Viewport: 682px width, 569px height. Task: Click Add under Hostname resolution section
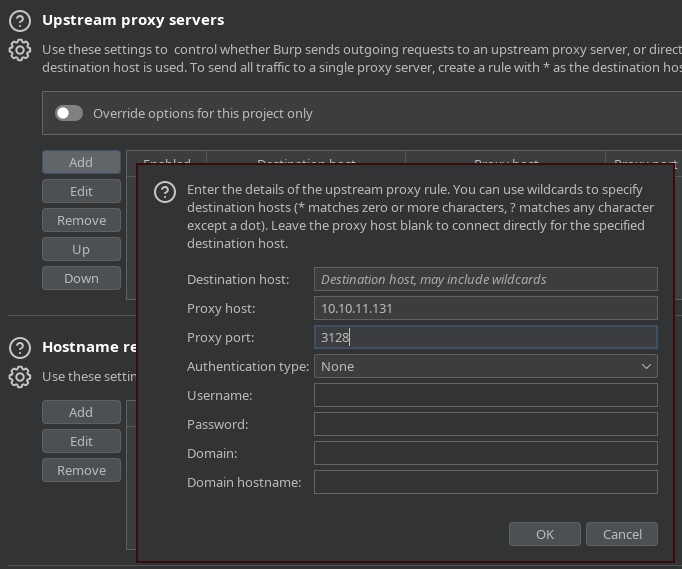pos(81,412)
